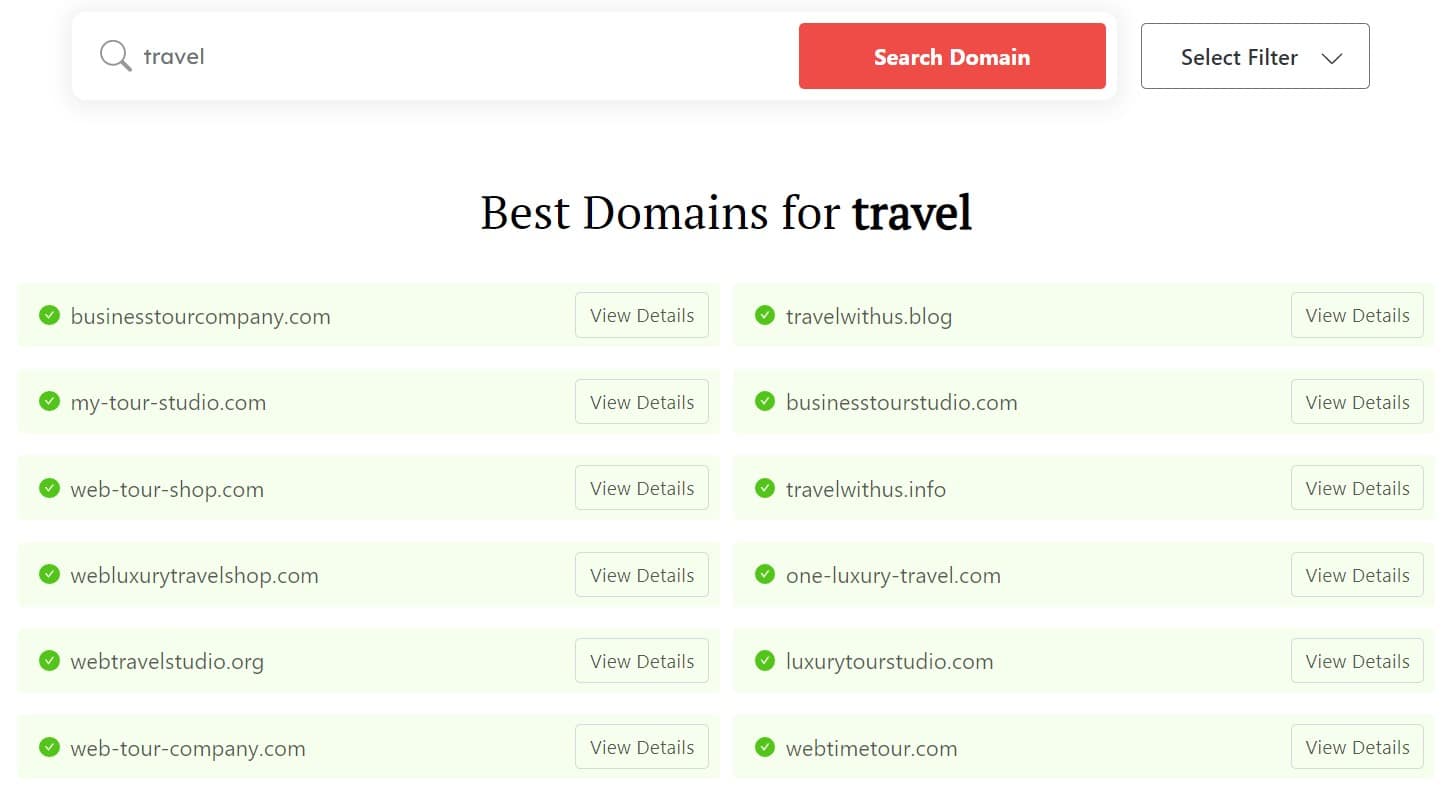1453x798 pixels.
Task: Click the check icon beside webtravelstudio.org
Action: tap(49, 661)
